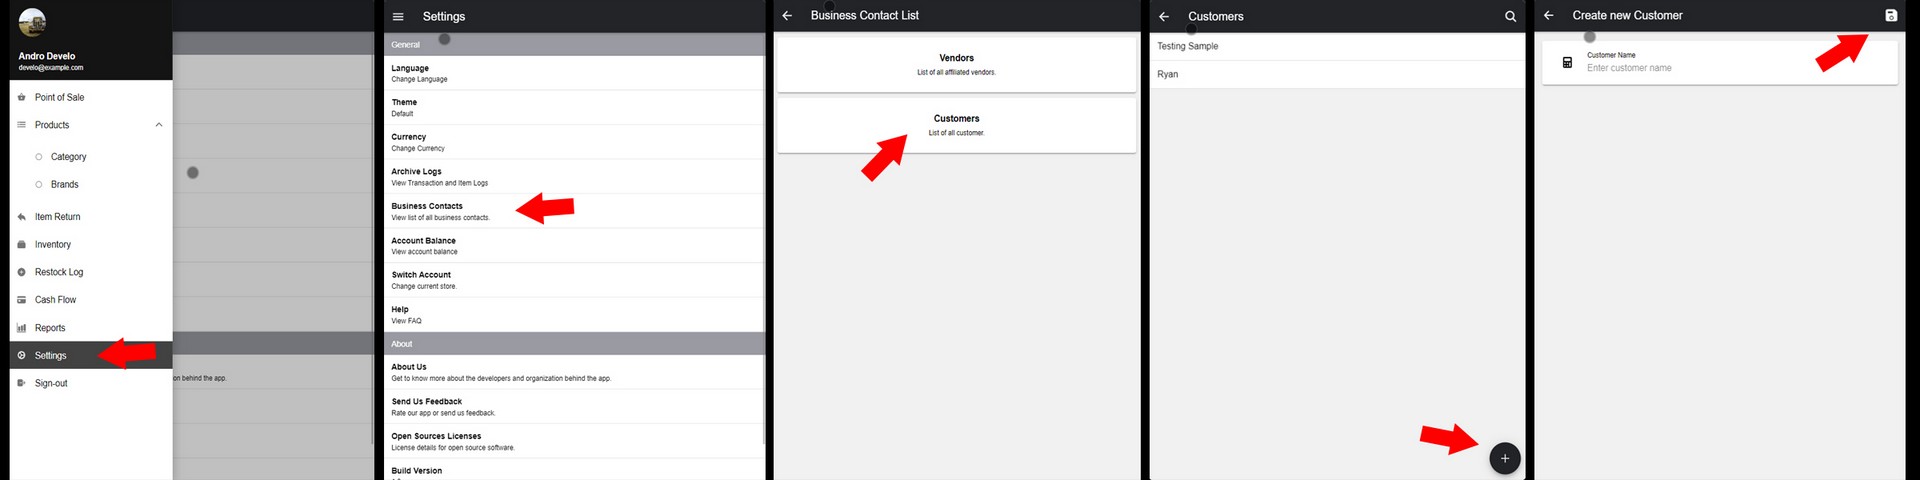Open Inventory from the drawer
This screenshot has width=1920, height=480.
point(91,244)
